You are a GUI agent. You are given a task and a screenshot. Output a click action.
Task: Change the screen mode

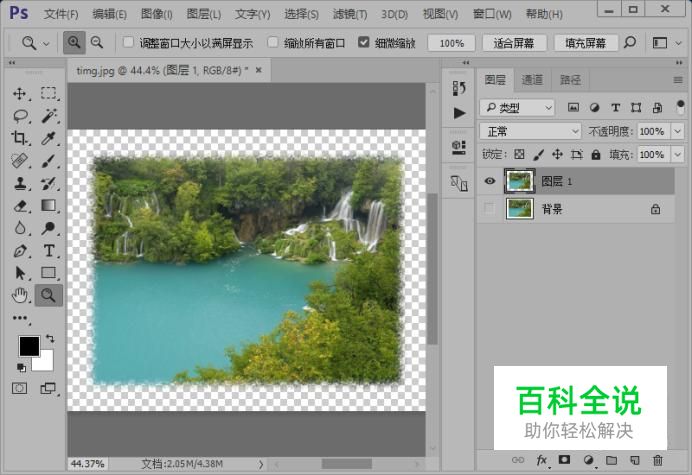pos(48,388)
